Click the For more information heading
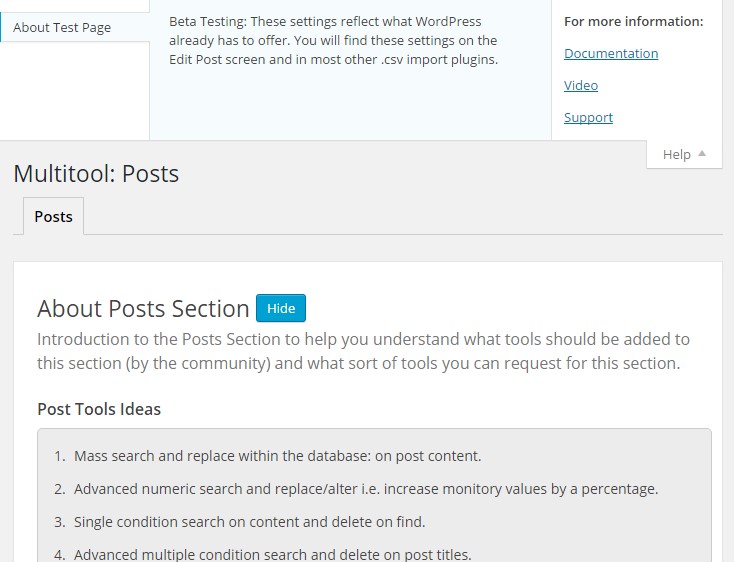 (634, 22)
